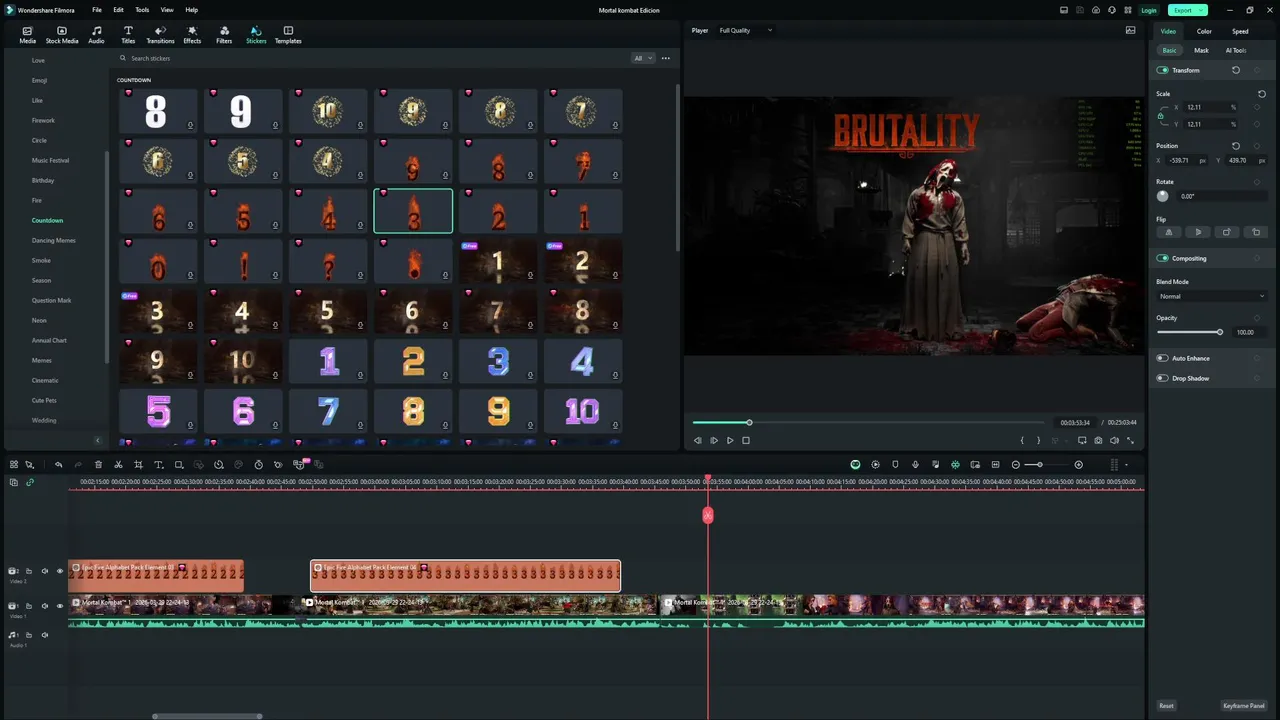The image size is (1280, 720).
Task: Select the Neon sticker category
Action: point(39,320)
